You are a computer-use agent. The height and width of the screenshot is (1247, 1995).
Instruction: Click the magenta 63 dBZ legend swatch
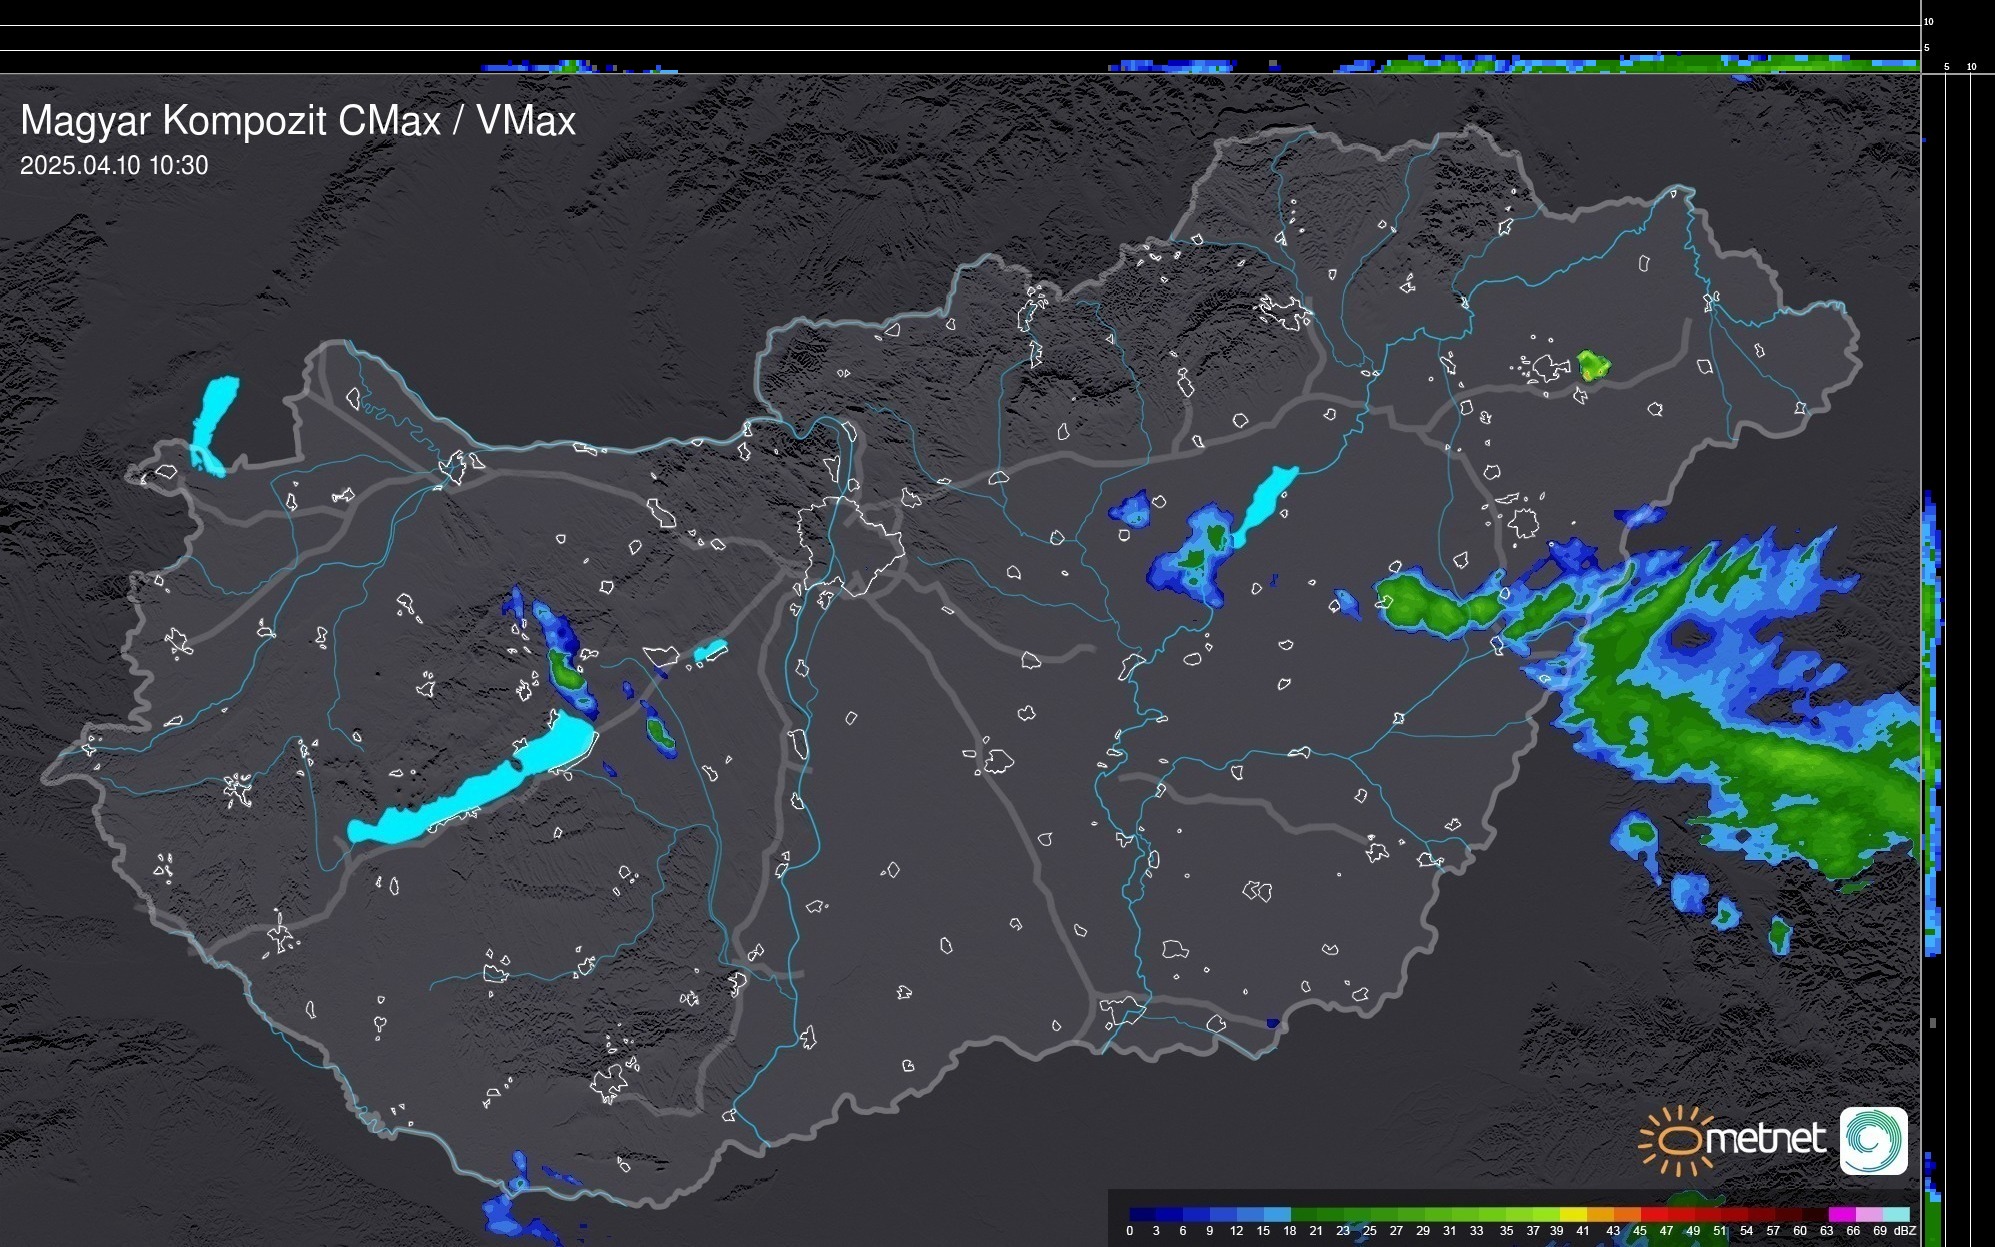1841,1214
